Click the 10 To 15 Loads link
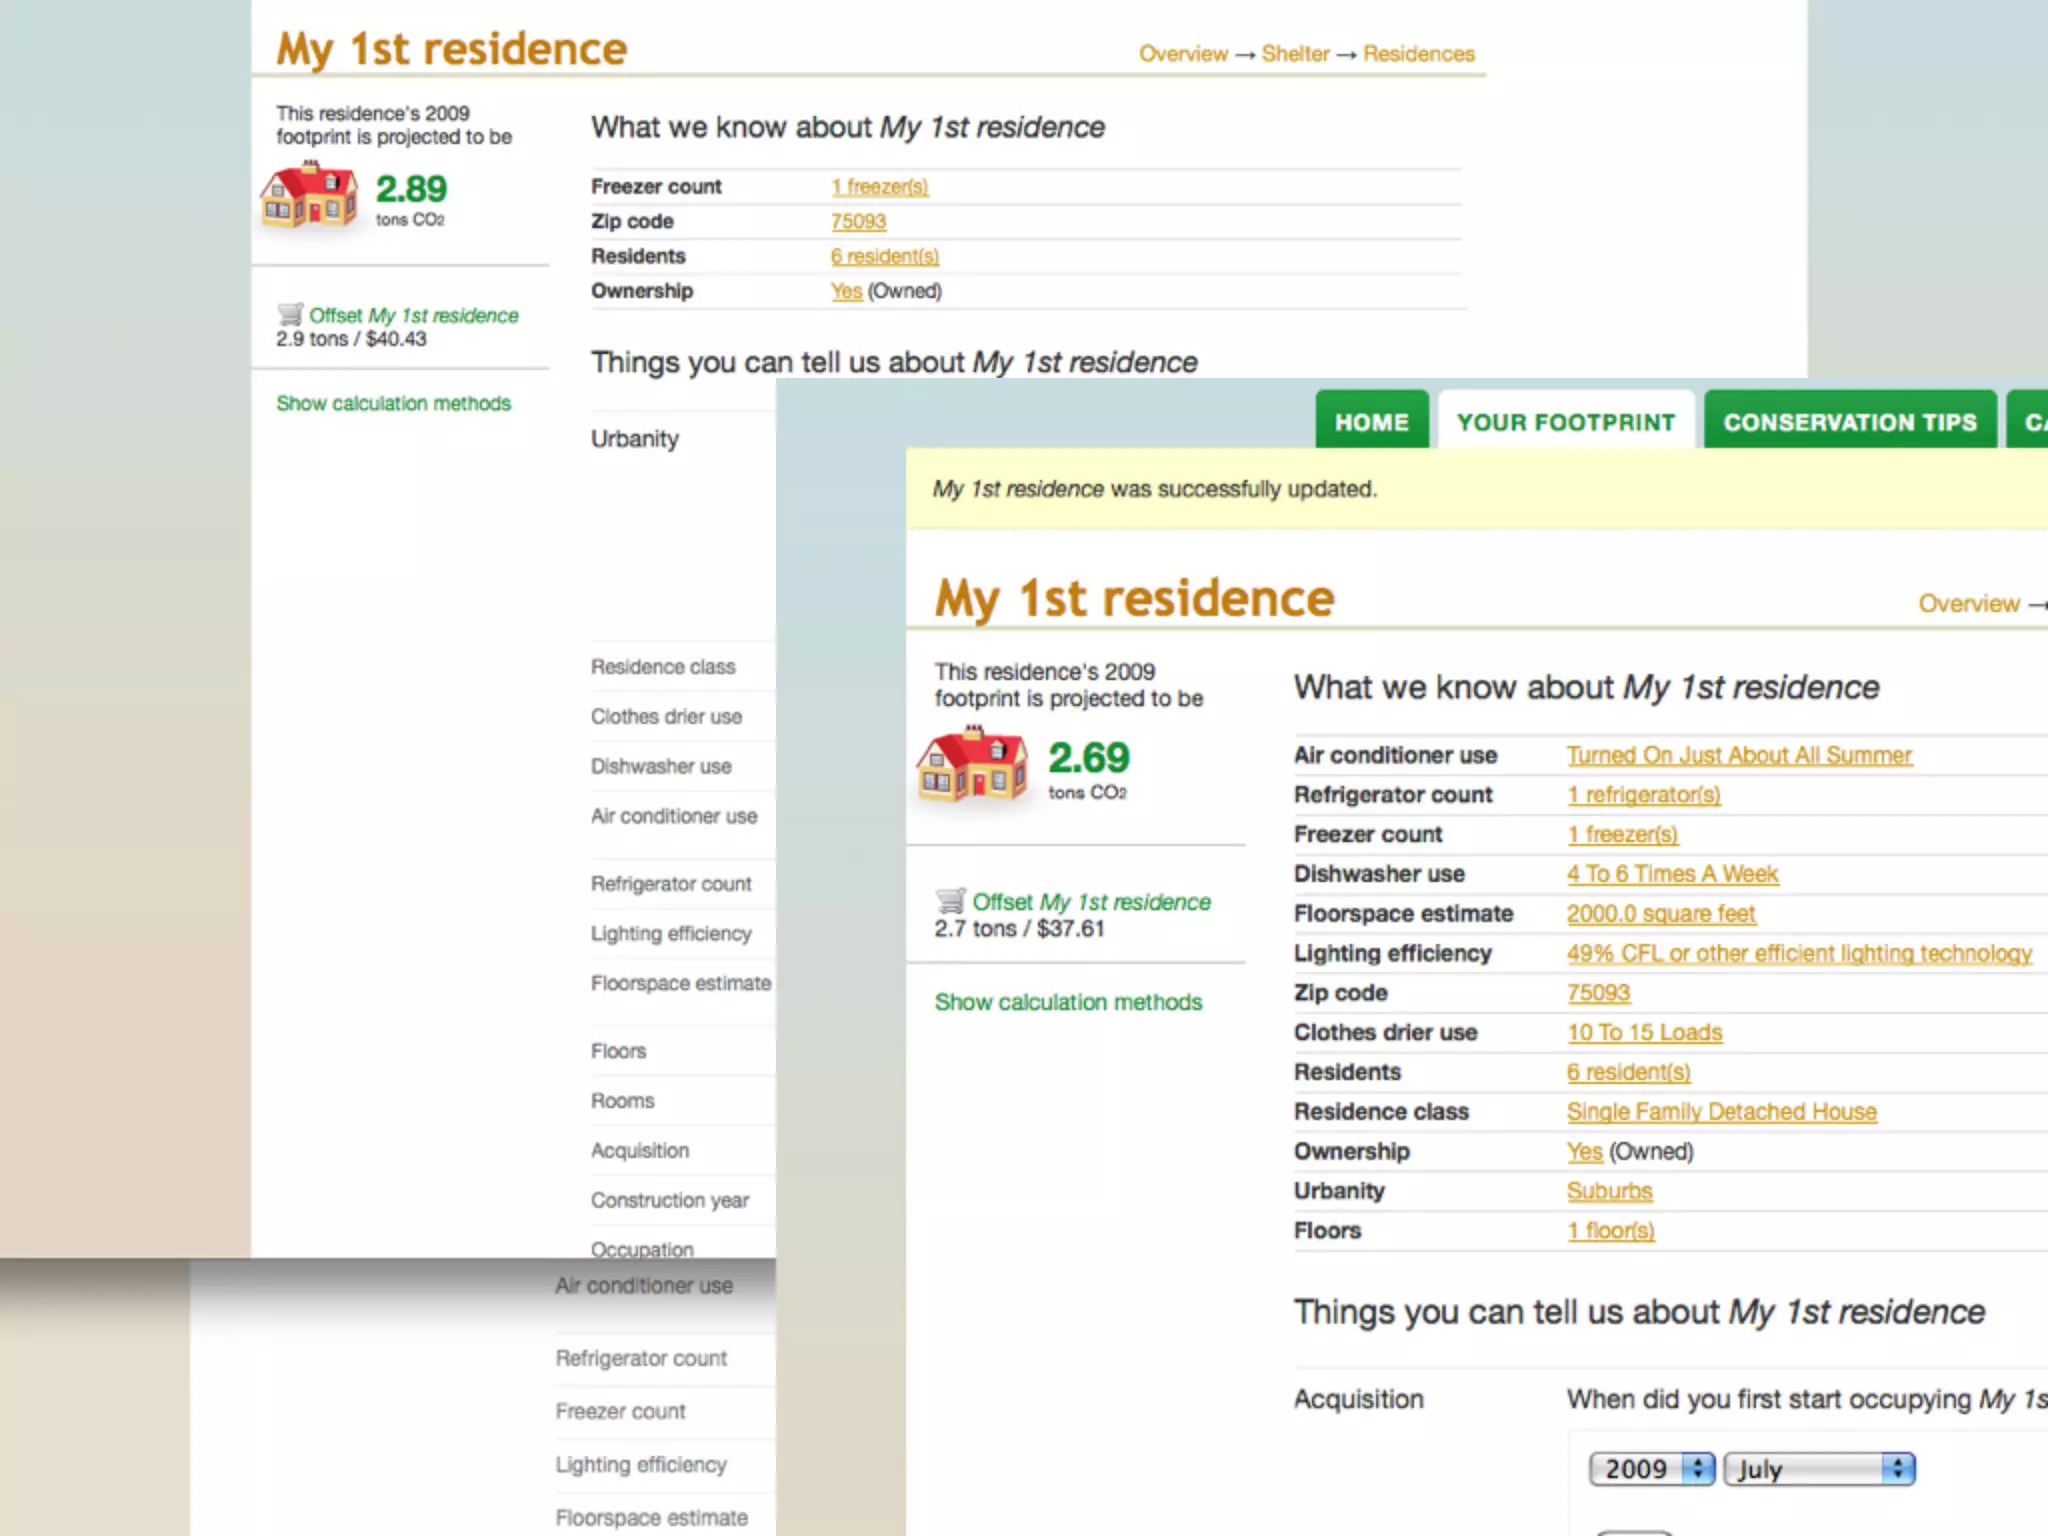 coord(1644,1032)
